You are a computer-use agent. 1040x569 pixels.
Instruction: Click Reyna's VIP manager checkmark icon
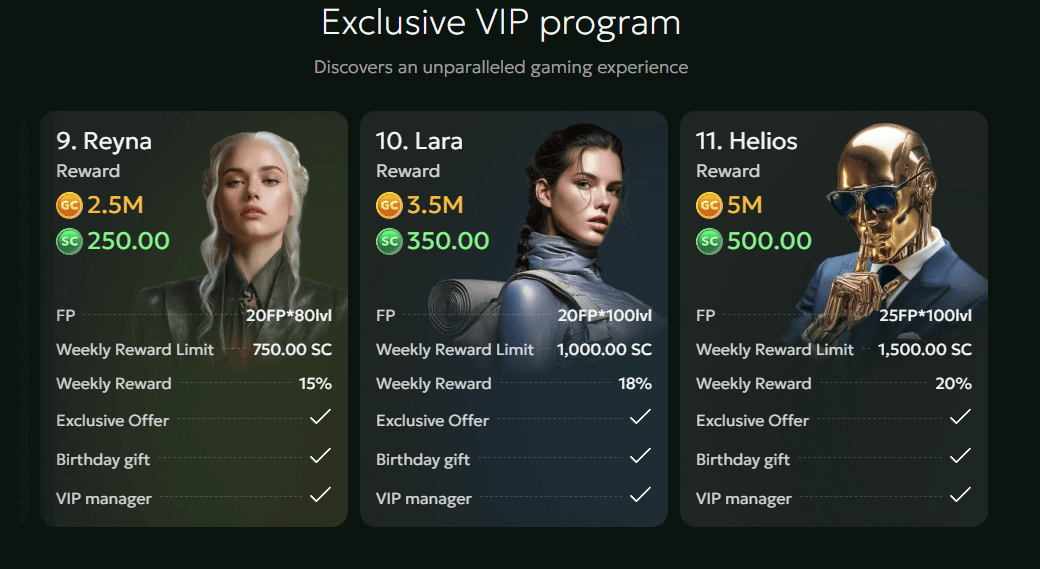tap(320, 495)
